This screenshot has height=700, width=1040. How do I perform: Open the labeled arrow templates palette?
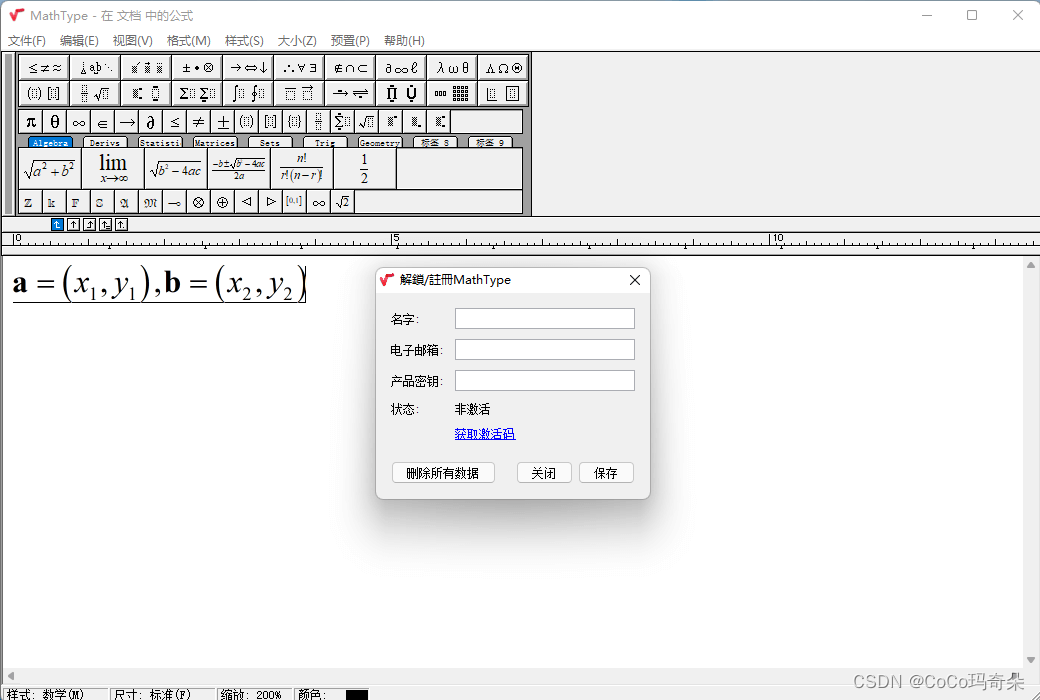tap(351, 94)
